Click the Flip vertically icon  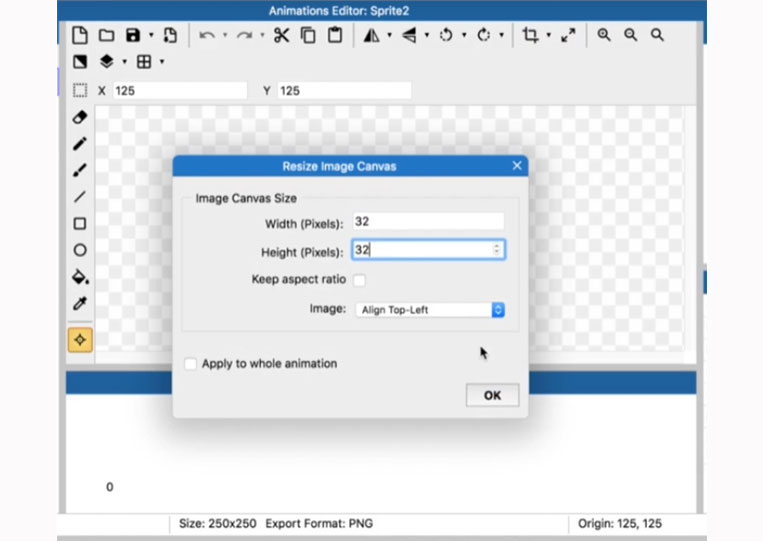[x=409, y=35]
